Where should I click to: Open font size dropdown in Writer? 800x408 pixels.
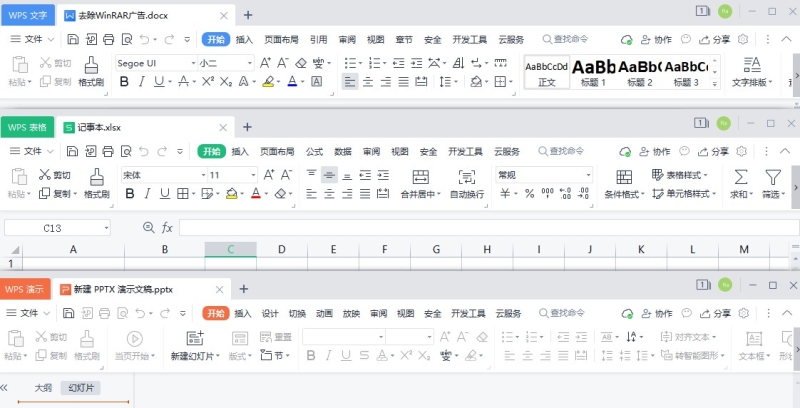tap(249, 63)
